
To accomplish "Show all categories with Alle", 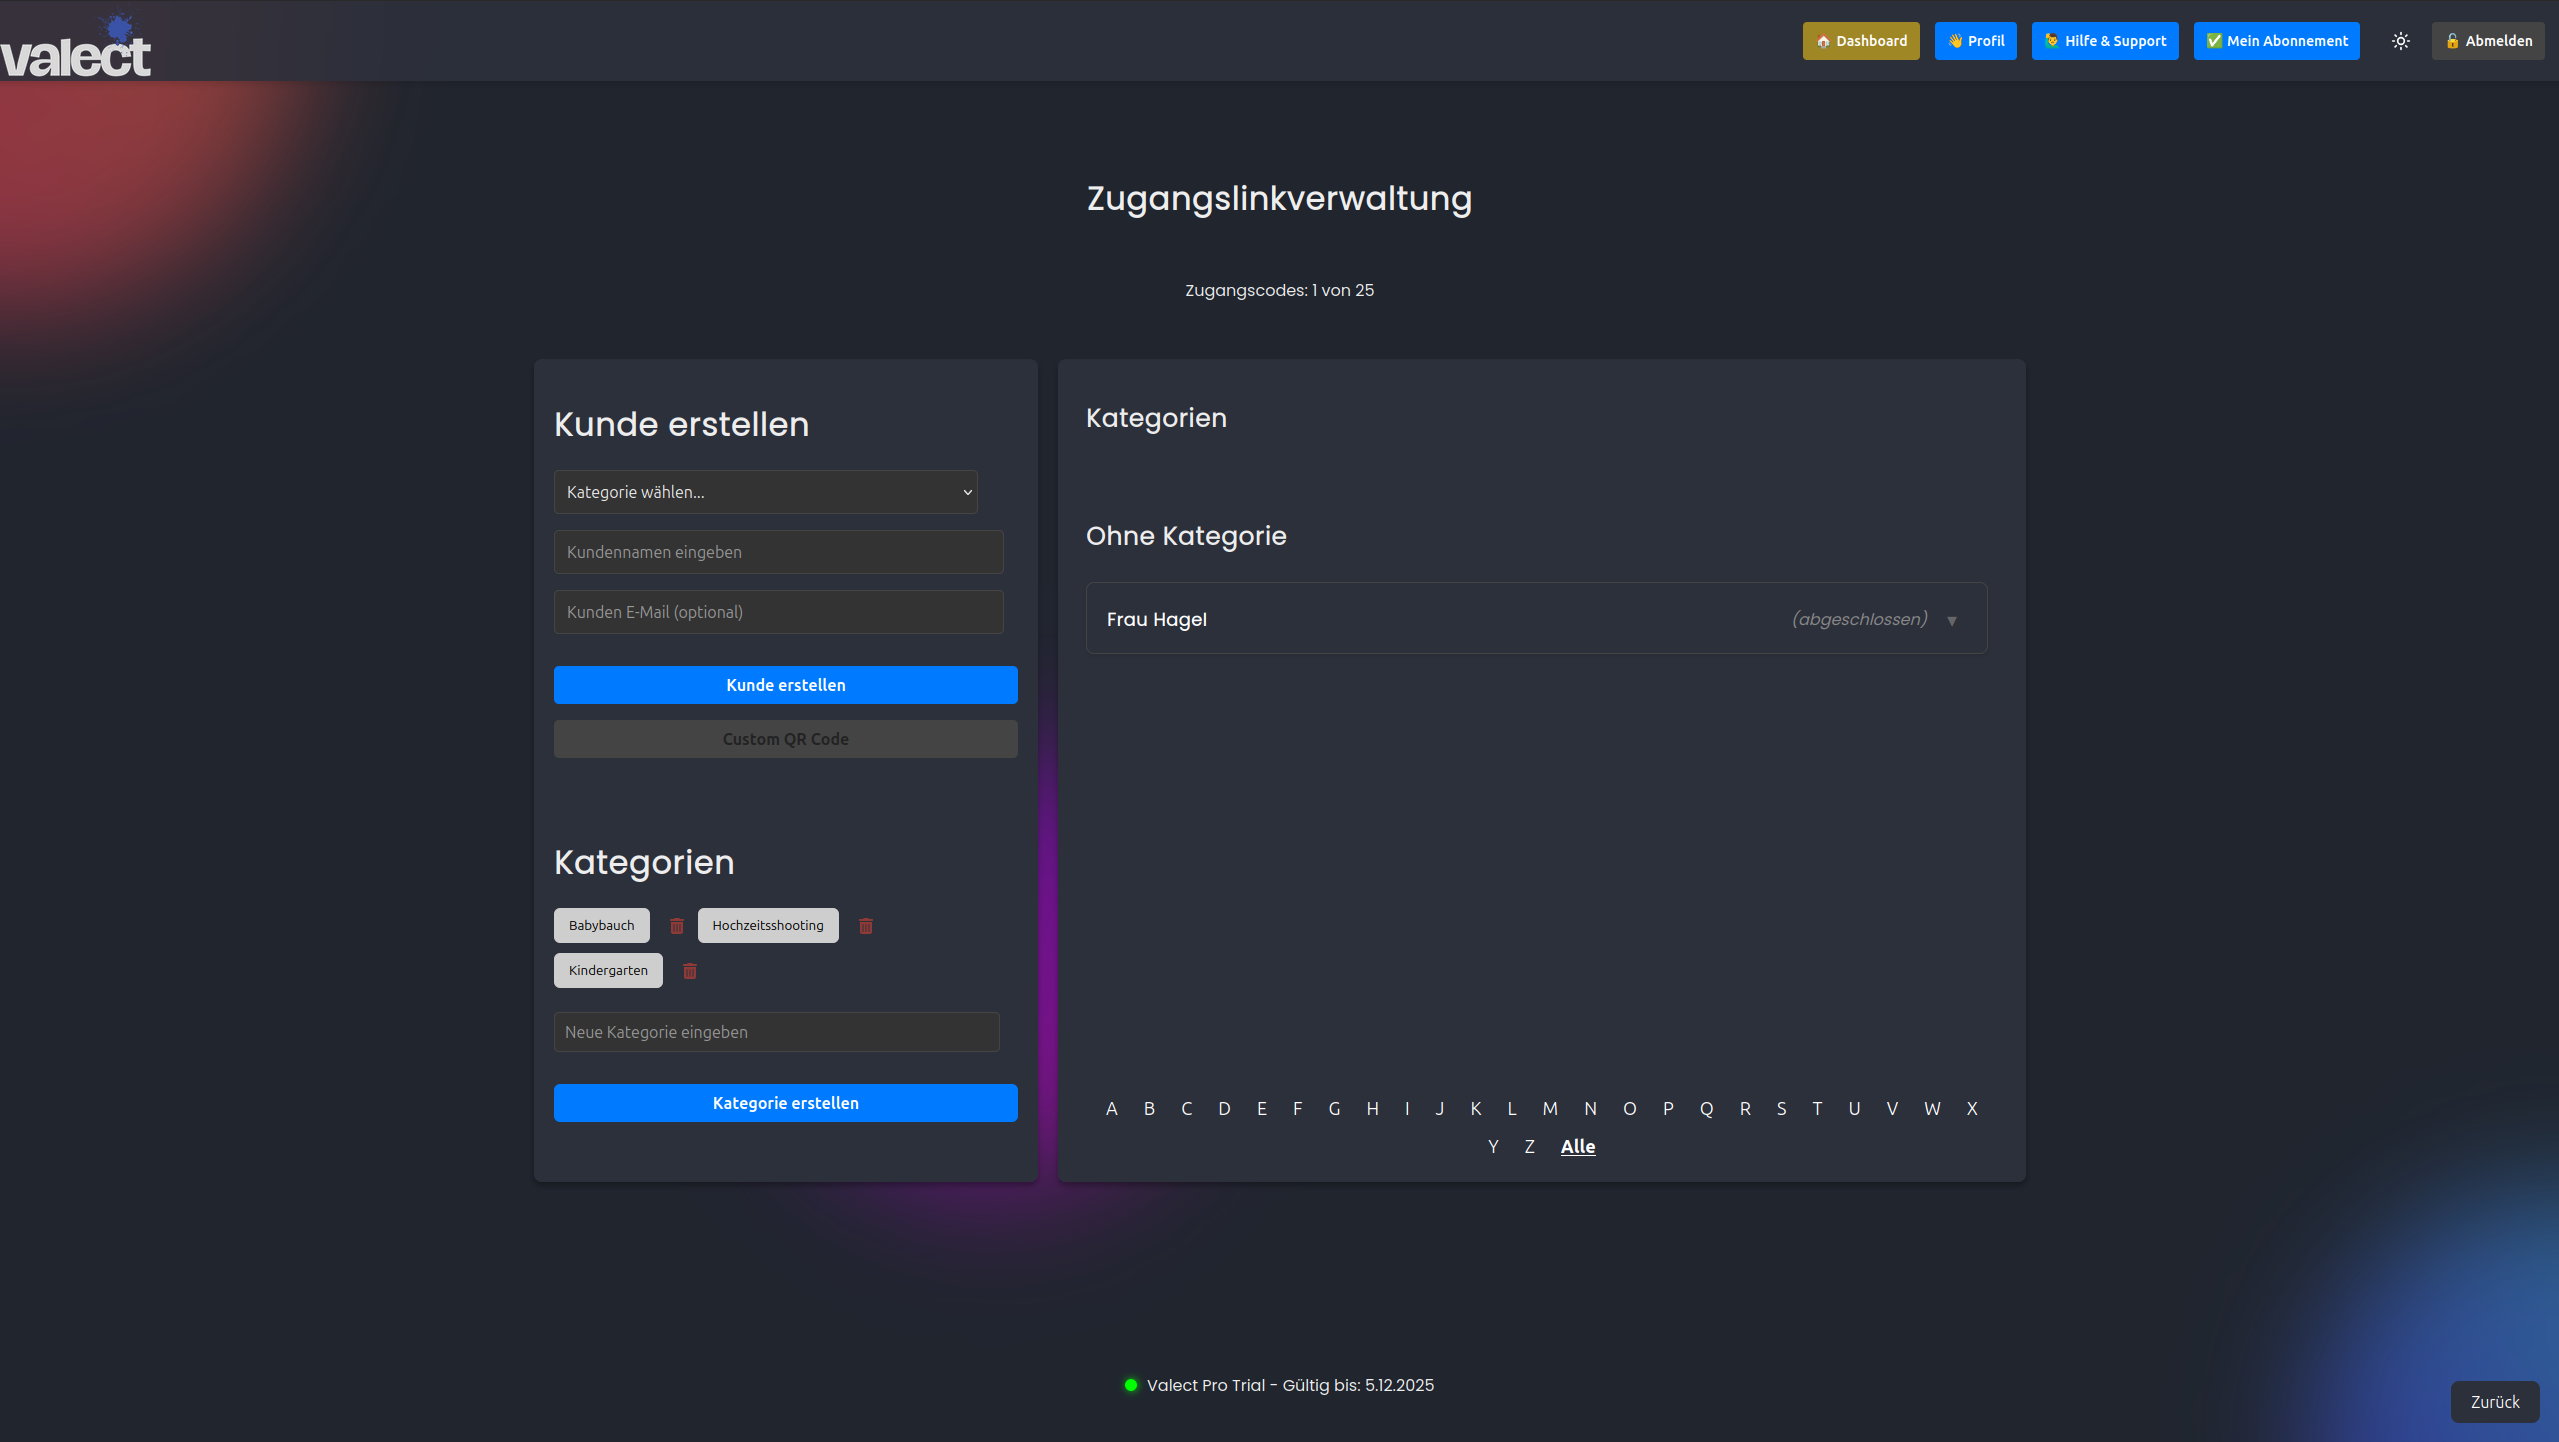I will coord(1577,1146).
